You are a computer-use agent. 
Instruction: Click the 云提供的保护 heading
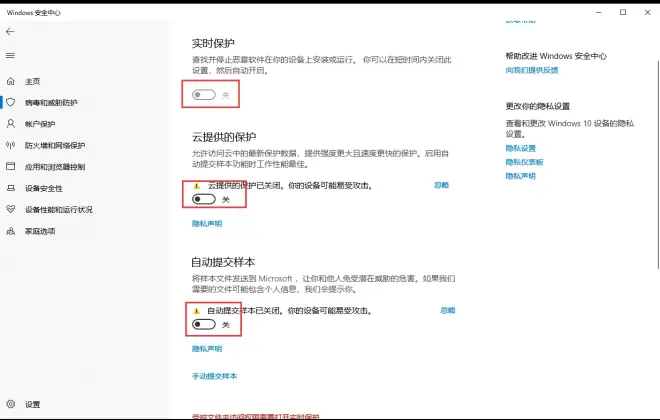point(224,137)
